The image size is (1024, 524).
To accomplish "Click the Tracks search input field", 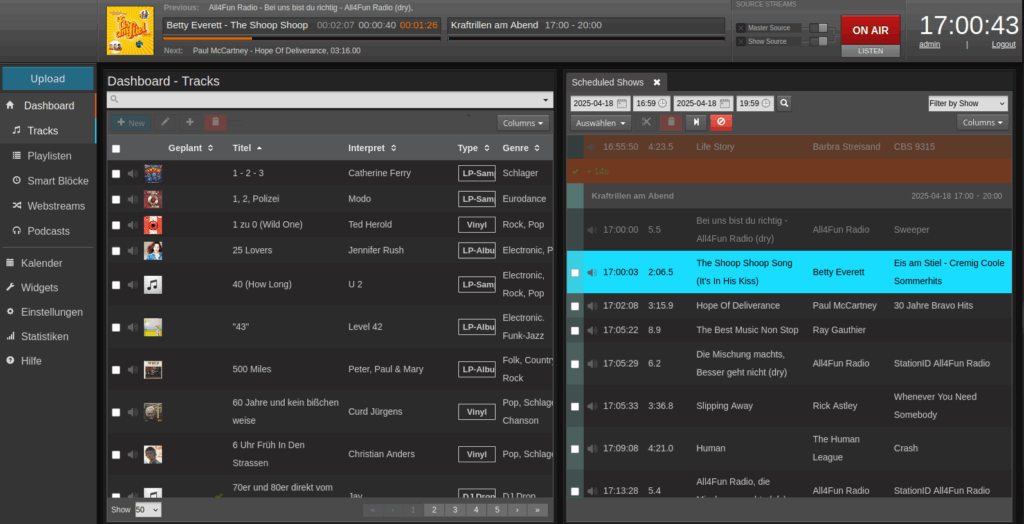I will [329, 99].
